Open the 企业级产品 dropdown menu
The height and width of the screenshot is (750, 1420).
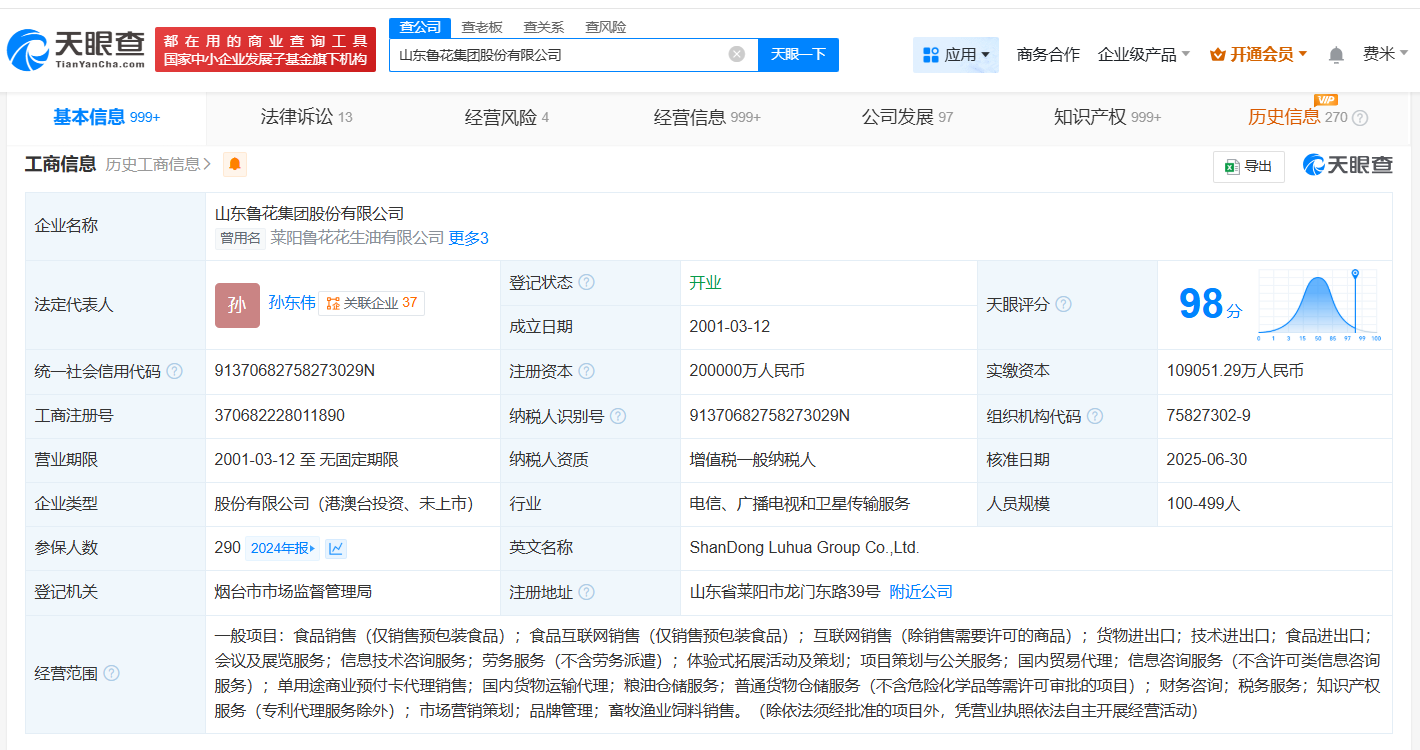[1143, 55]
